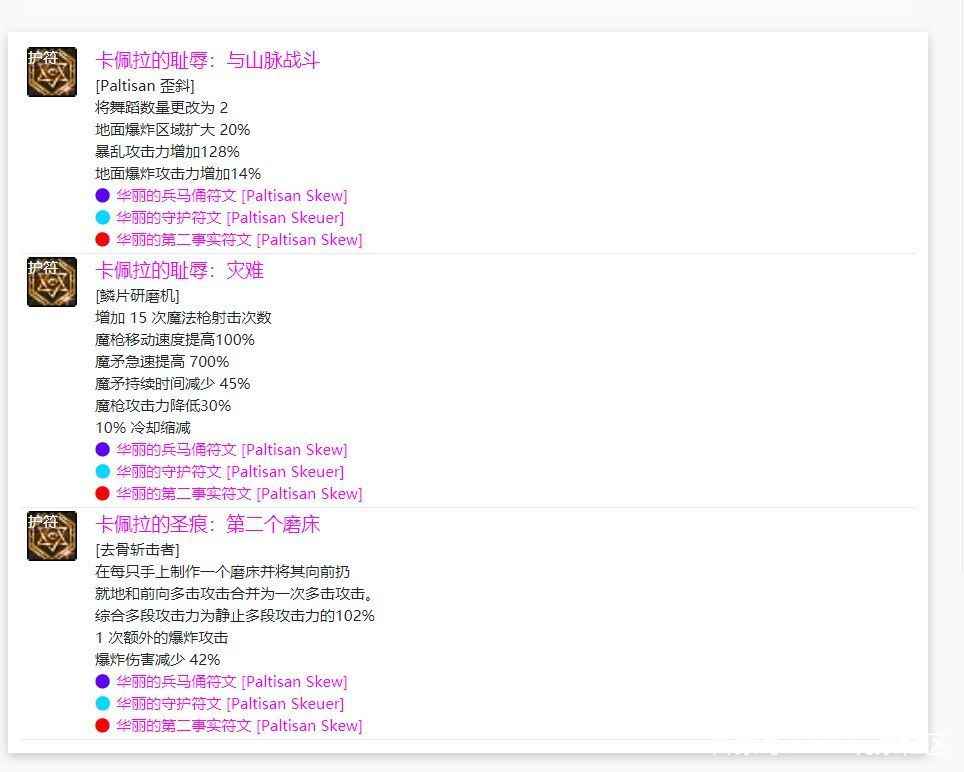Click the line 地面爆炸攻击力增加14%
The height and width of the screenshot is (772, 964).
tap(178, 174)
